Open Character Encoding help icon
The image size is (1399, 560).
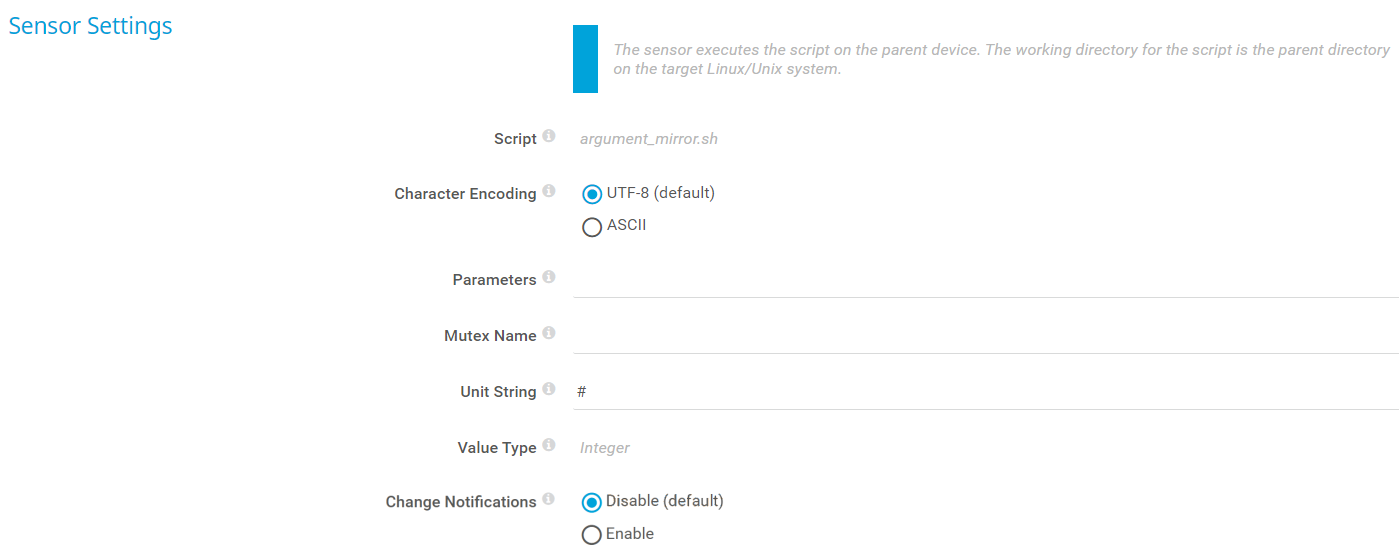pyautogui.click(x=549, y=191)
